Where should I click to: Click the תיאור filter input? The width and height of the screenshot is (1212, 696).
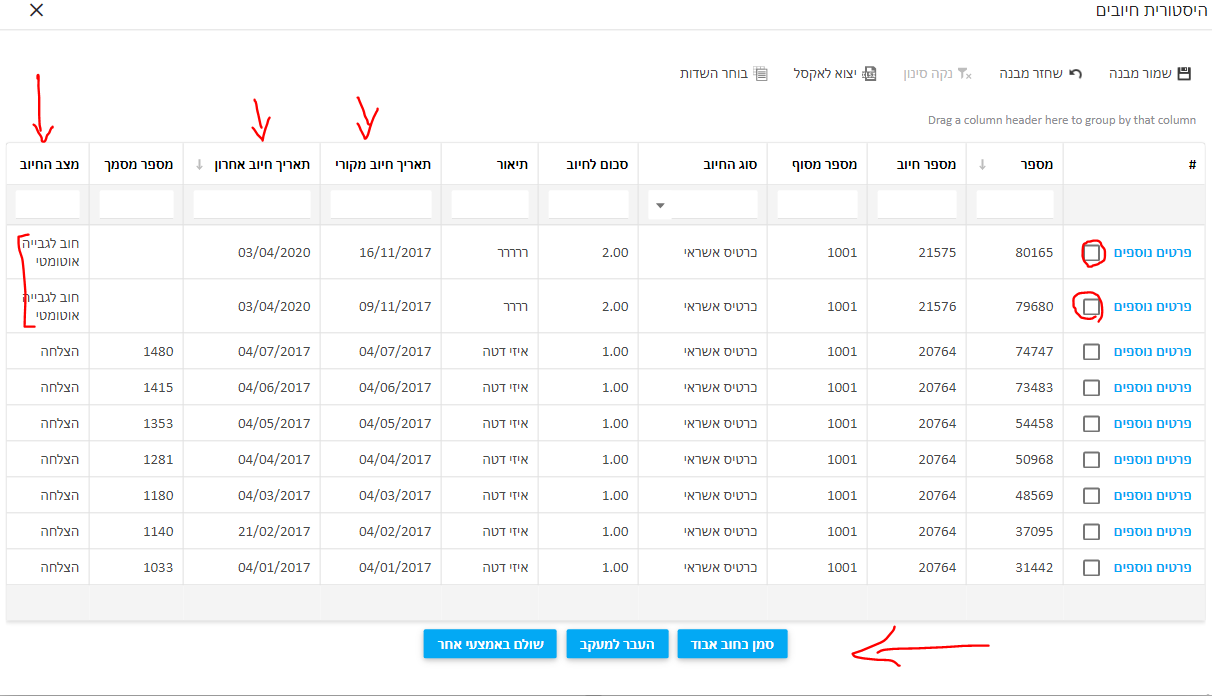(x=490, y=205)
